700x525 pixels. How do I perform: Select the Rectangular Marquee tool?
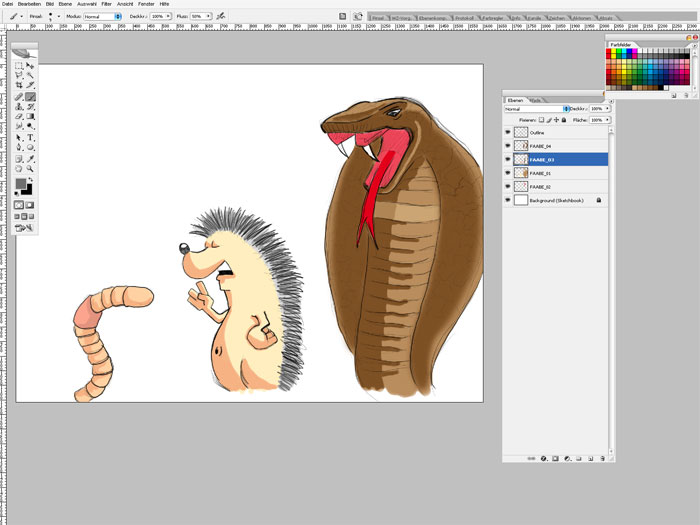point(19,65)
